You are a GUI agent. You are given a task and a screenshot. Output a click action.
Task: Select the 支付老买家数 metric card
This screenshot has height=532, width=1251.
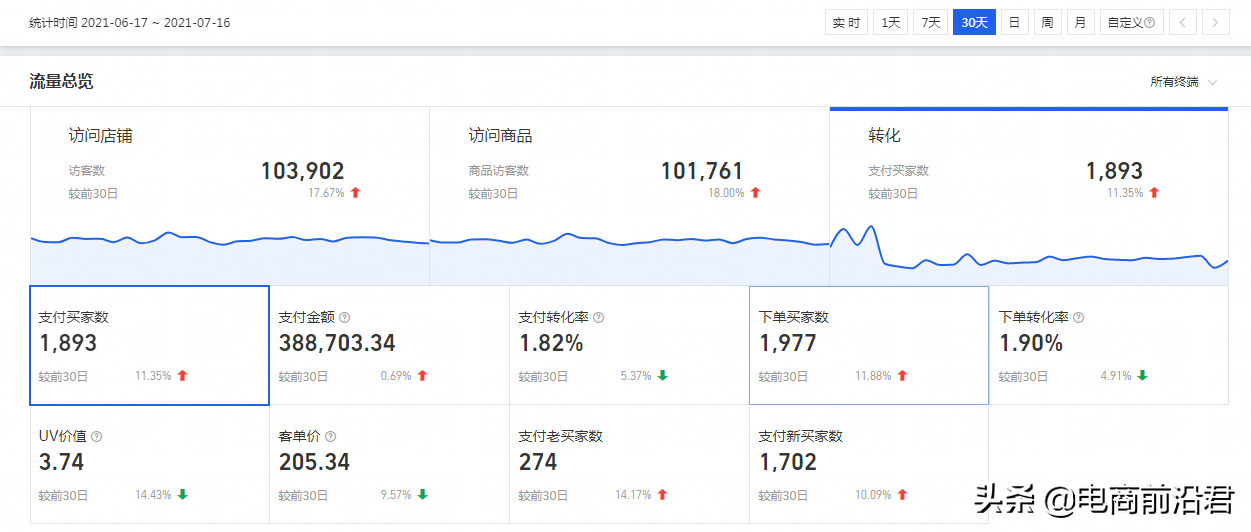[630, 464]
